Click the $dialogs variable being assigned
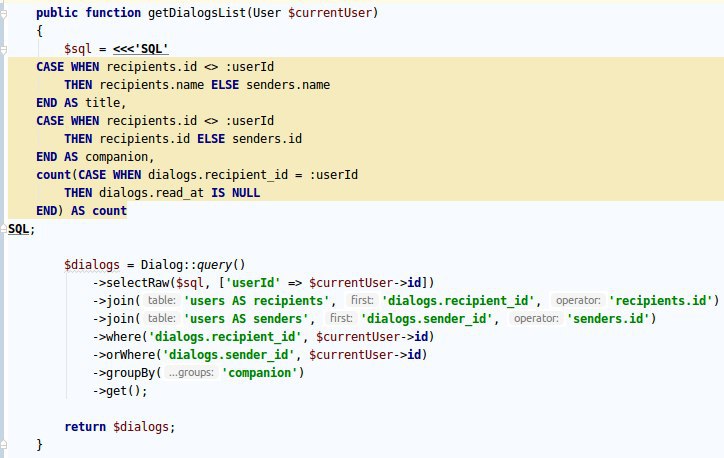Viewport: 724px width, 458px height. (x=92, y=265)
